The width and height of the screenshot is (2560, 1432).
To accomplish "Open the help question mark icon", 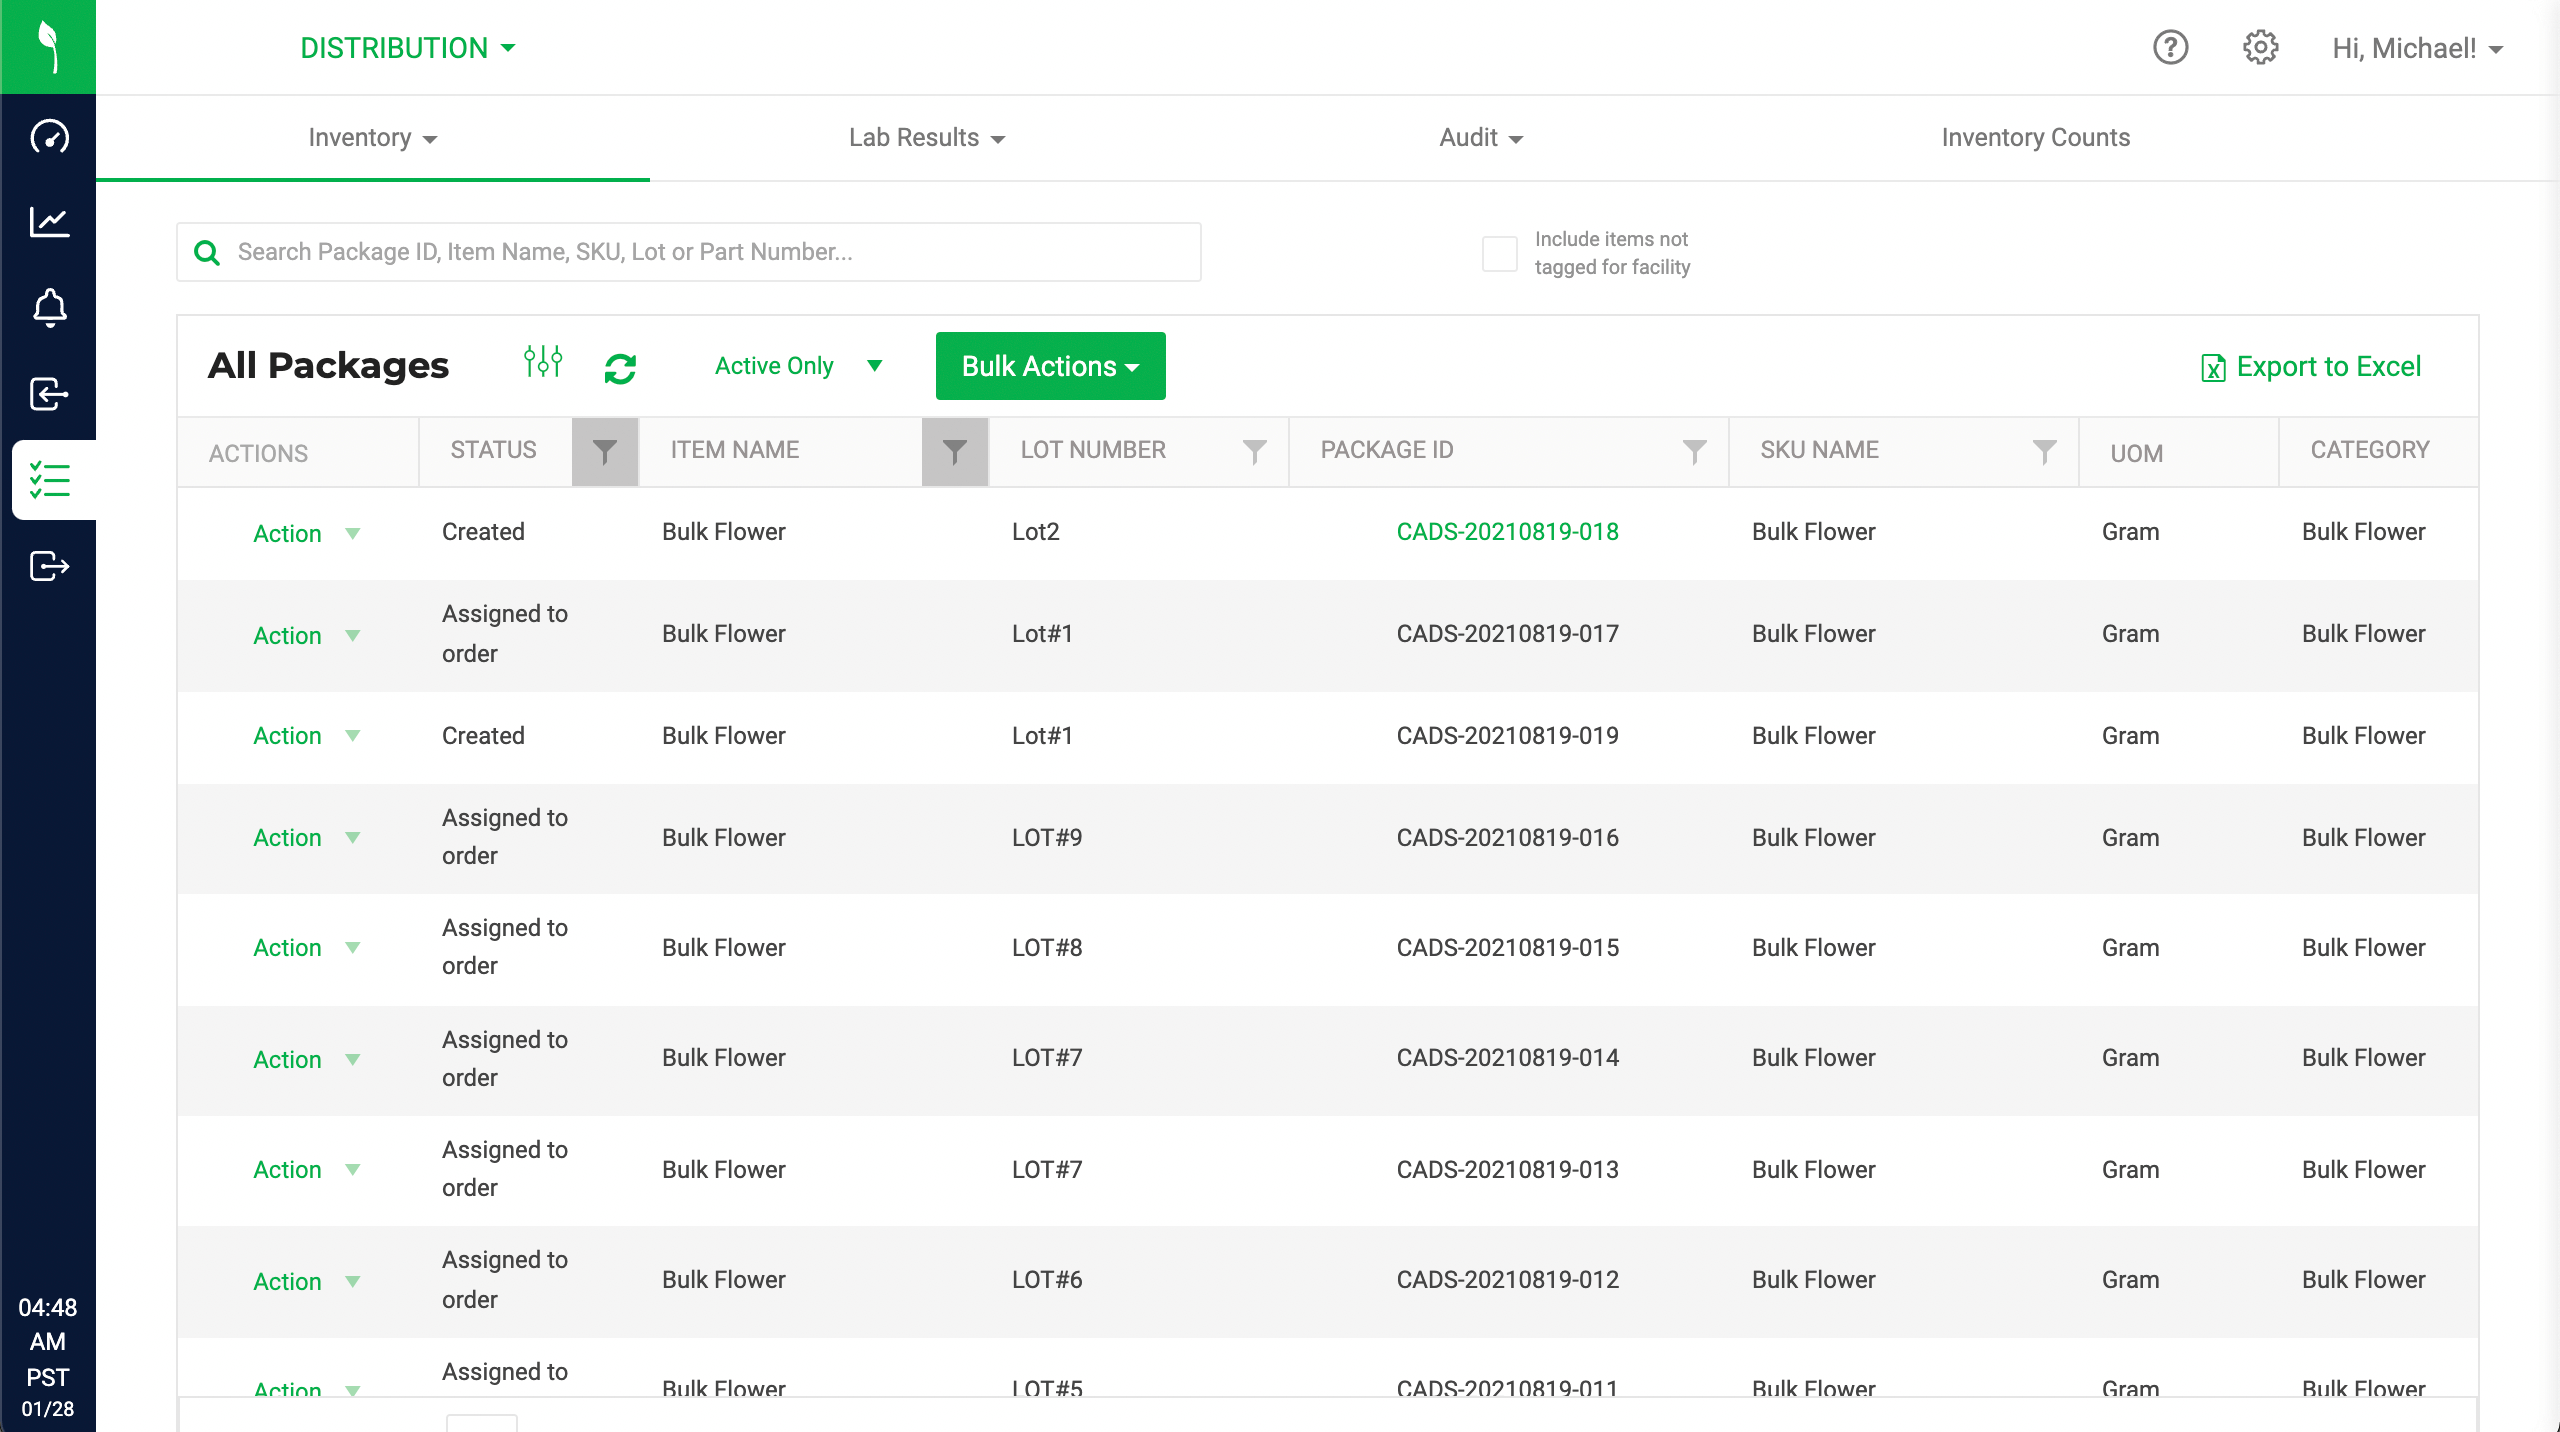I will pyautogui.click(x=2170, y=48).
